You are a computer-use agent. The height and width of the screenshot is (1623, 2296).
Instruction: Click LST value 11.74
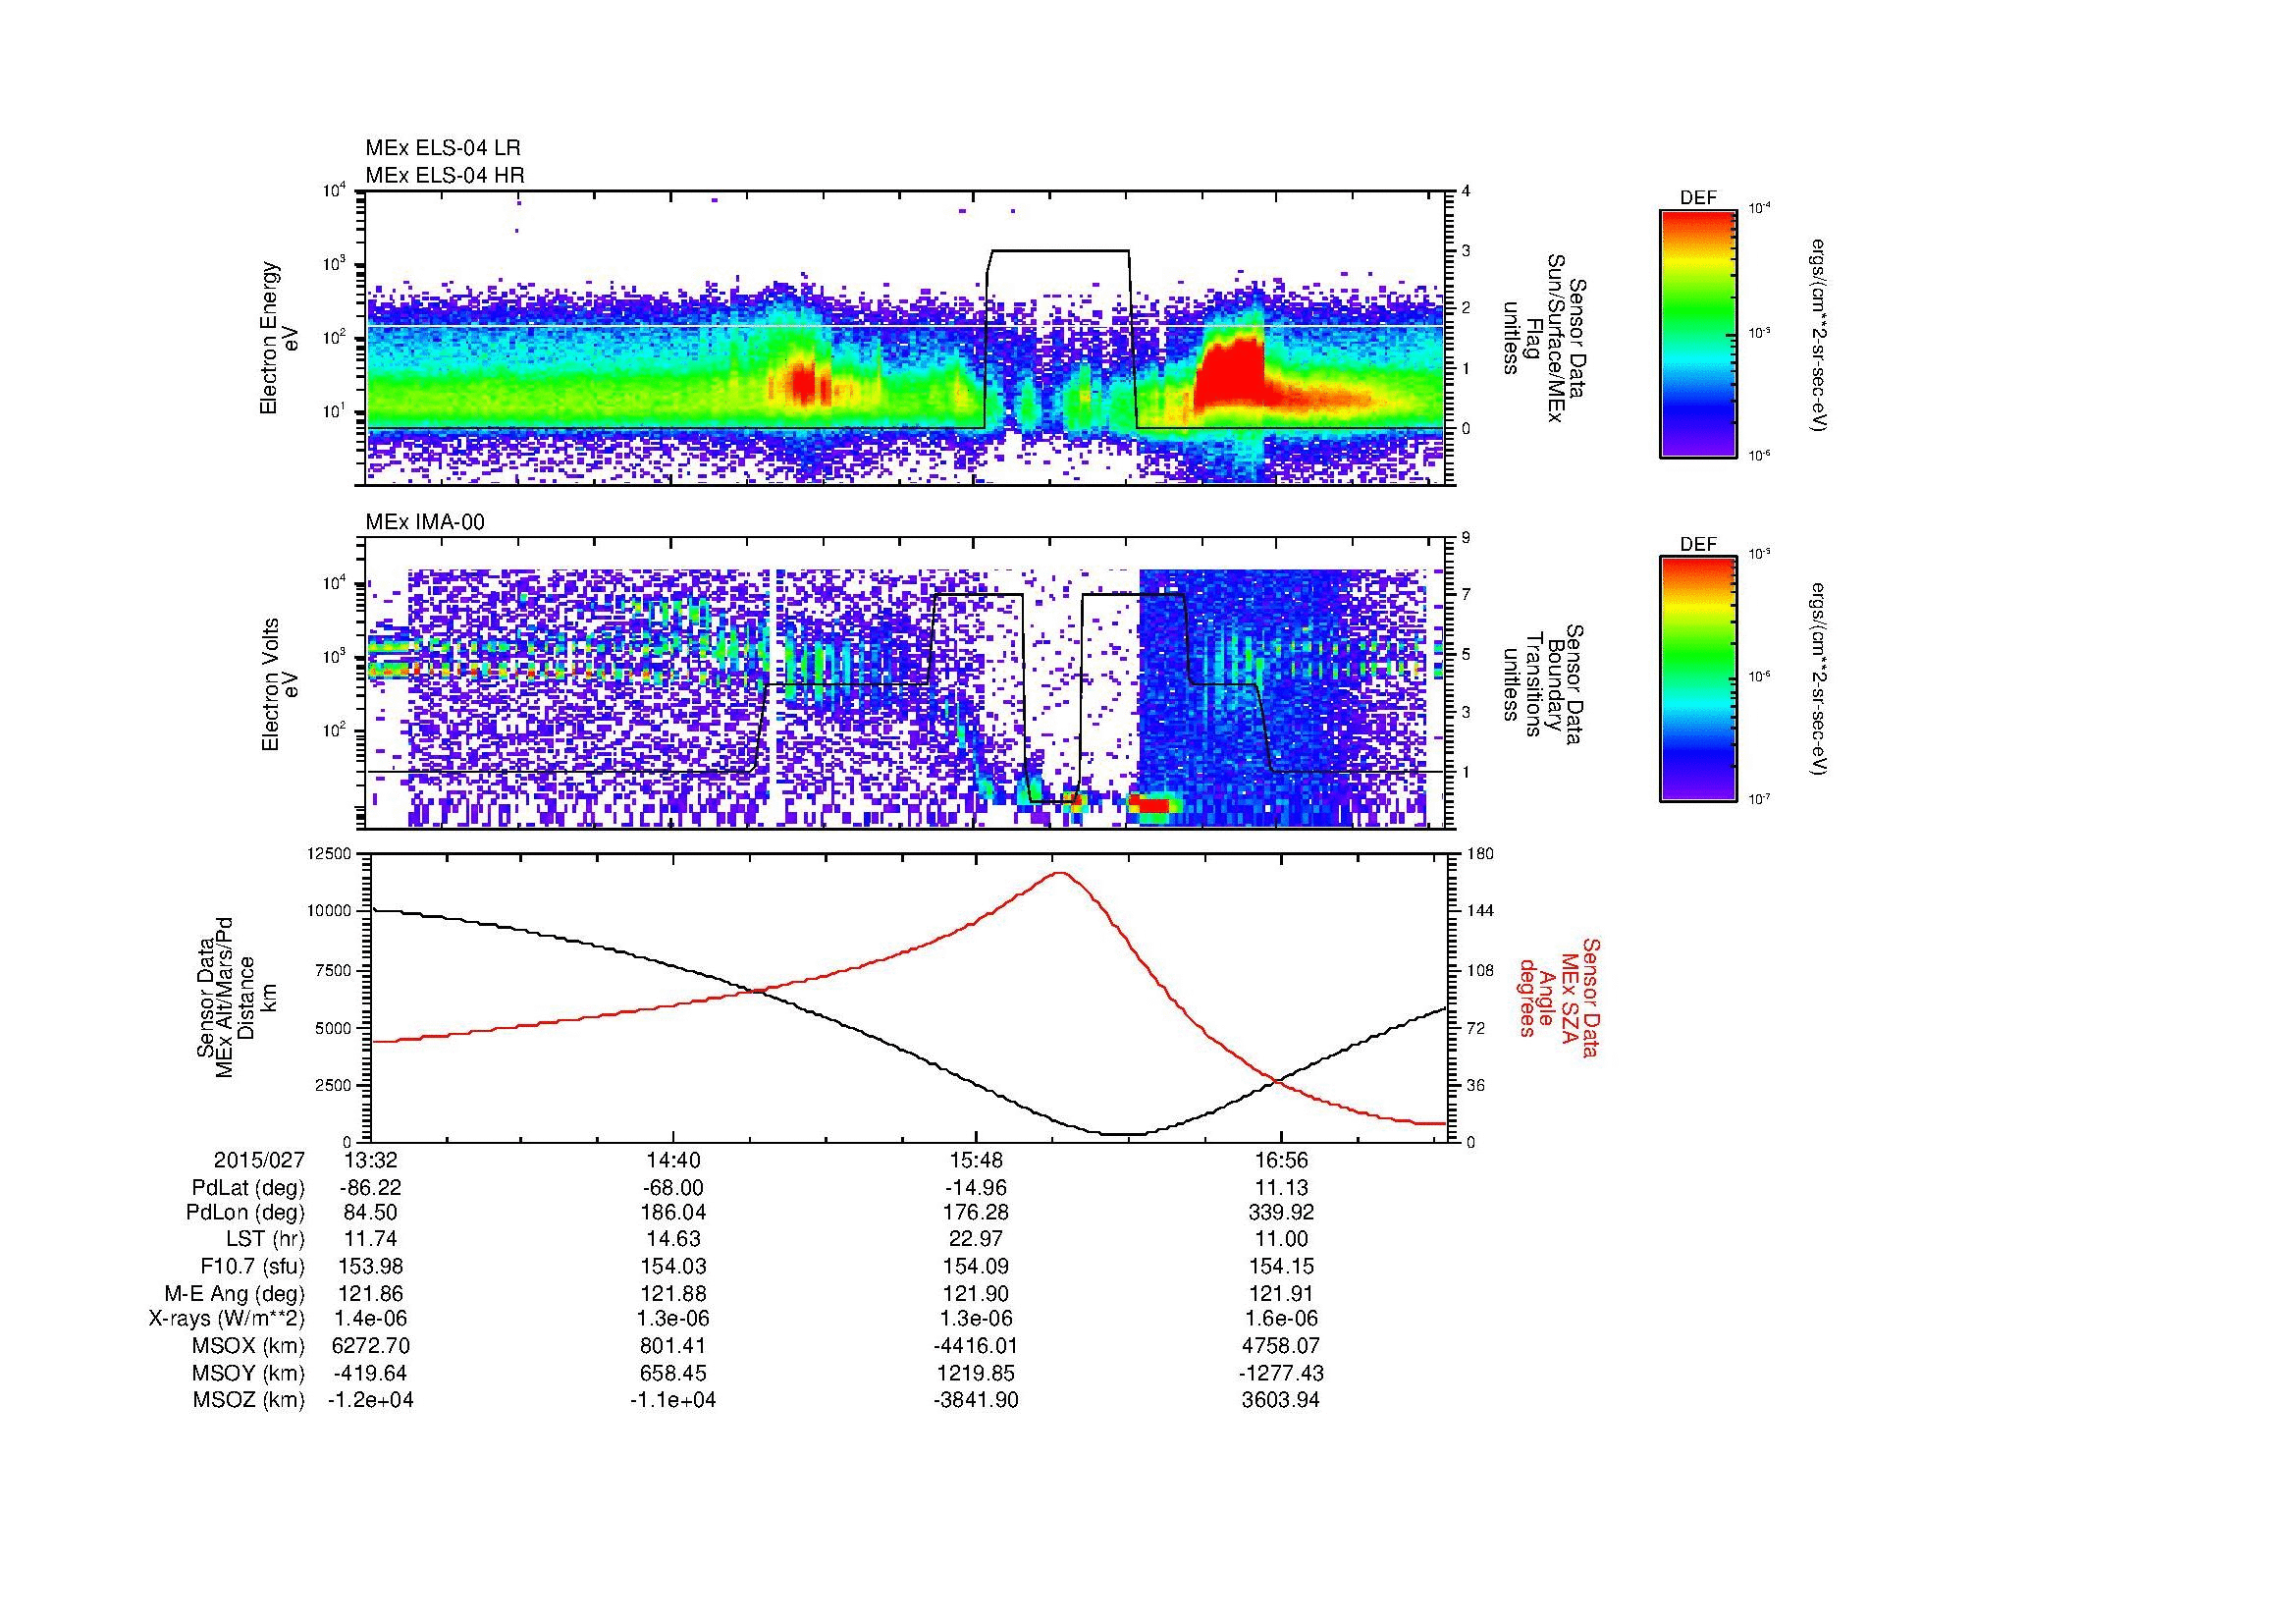(x=370, y=1239)
